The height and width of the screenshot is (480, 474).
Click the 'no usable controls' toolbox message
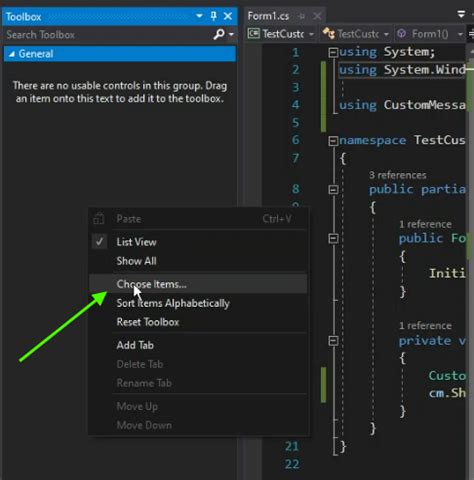[120, 92]
